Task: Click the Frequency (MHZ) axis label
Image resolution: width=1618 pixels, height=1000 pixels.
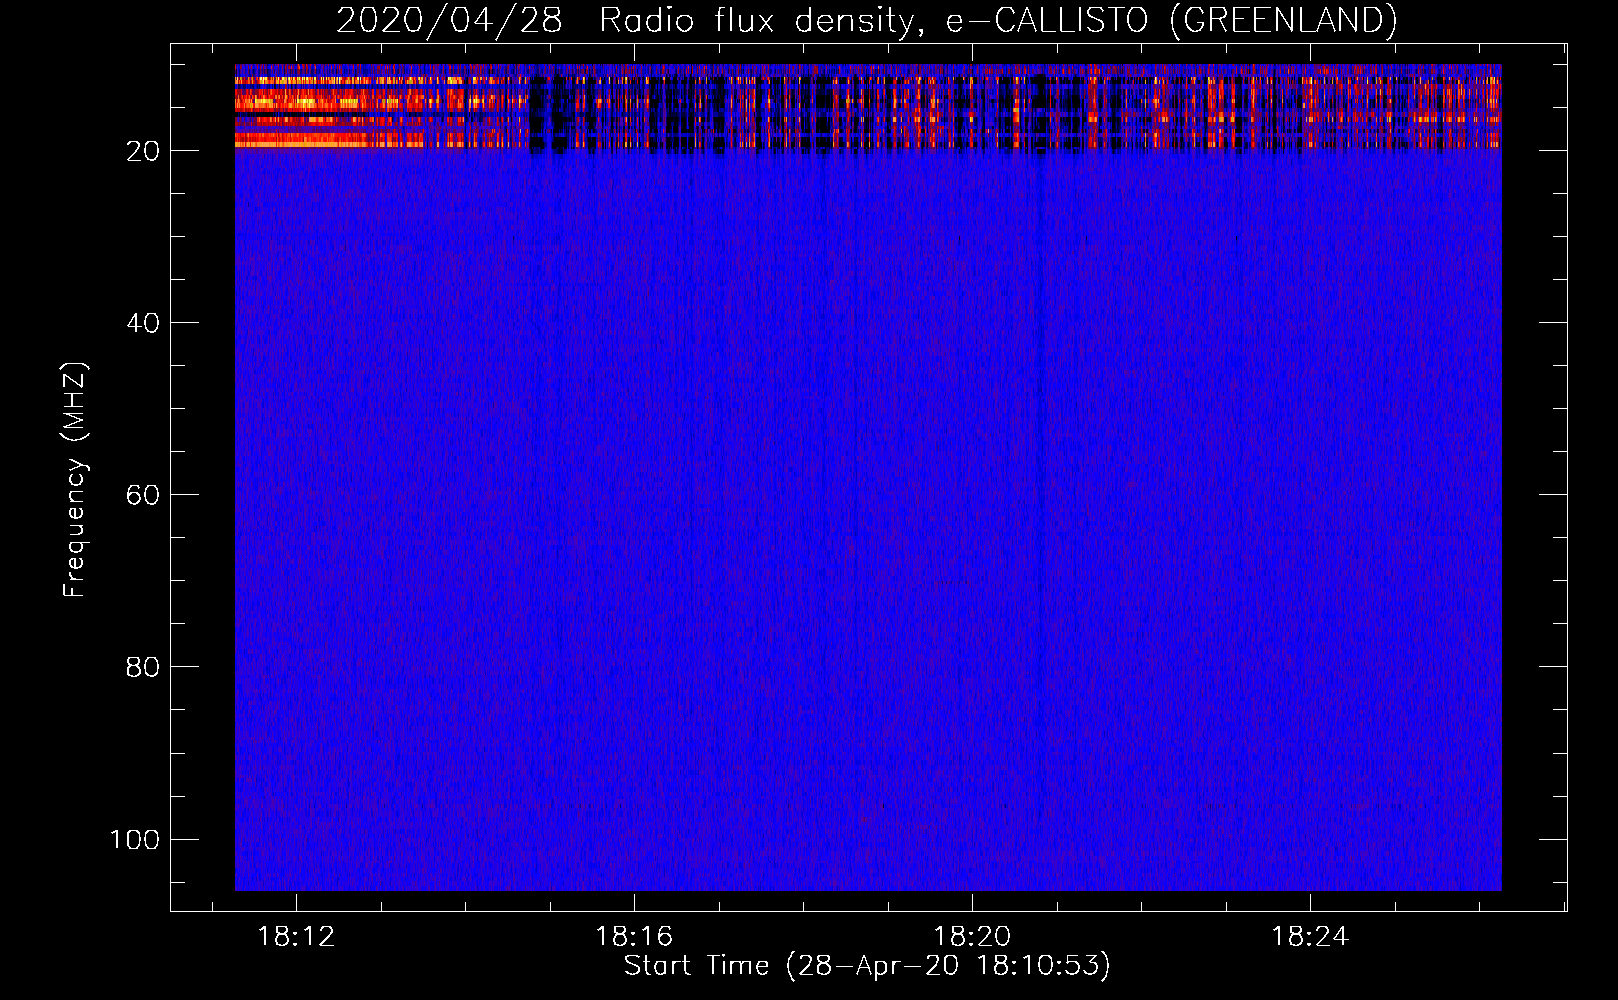Action: click(75, 480)
